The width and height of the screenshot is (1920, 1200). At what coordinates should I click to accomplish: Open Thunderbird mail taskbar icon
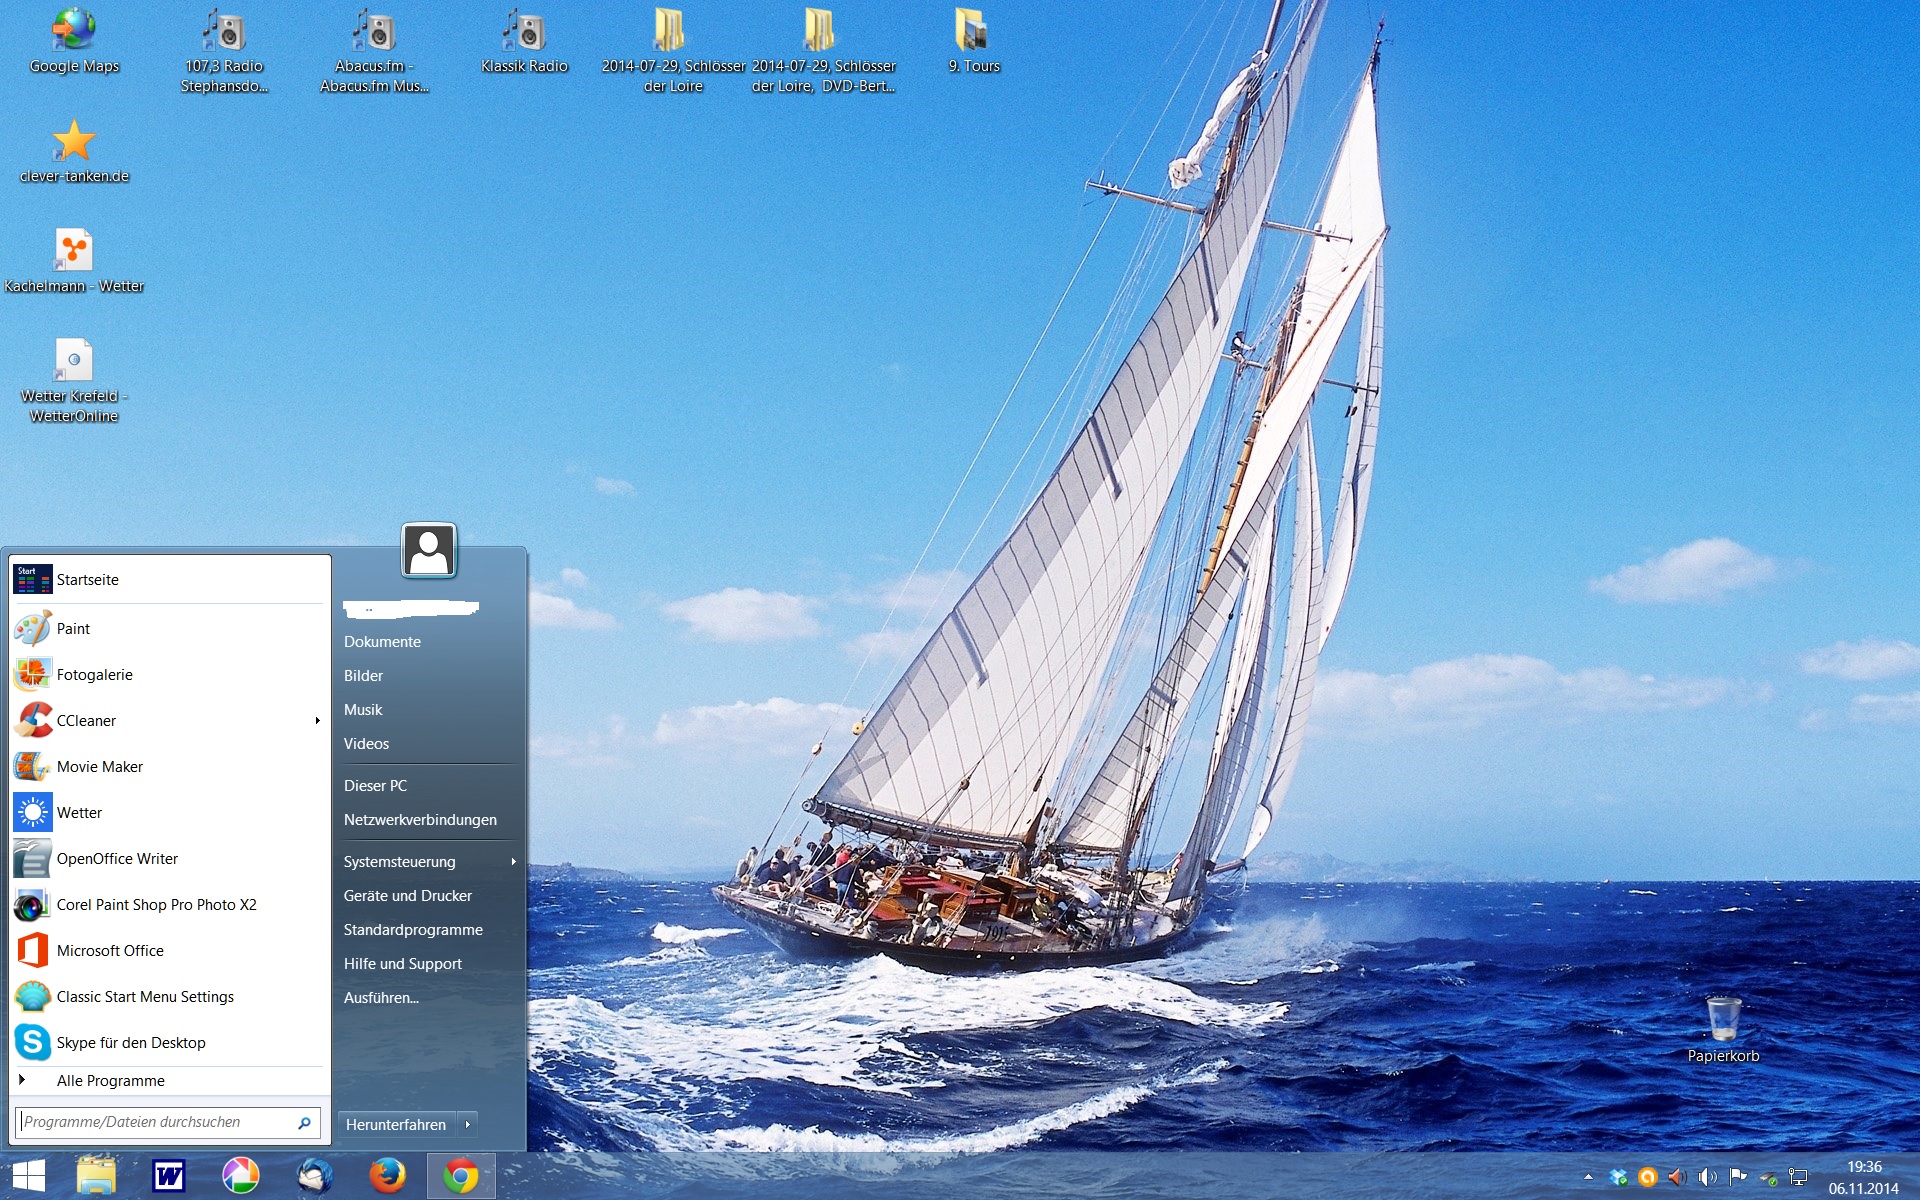click(315, 1176)
